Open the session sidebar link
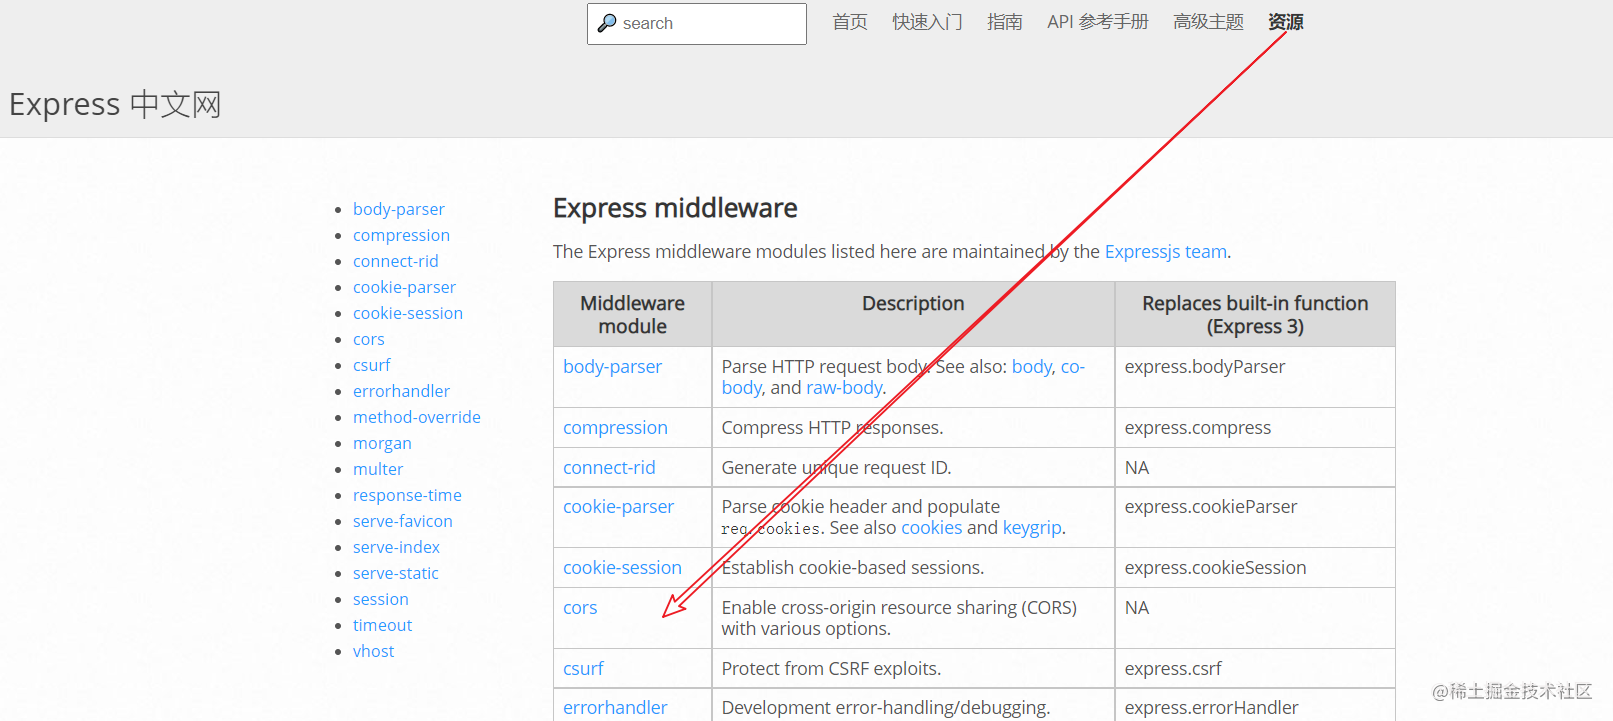Image resolution: width=1613 pixels, height=721 pixels. pyautogui.click(x=381, y=599)
